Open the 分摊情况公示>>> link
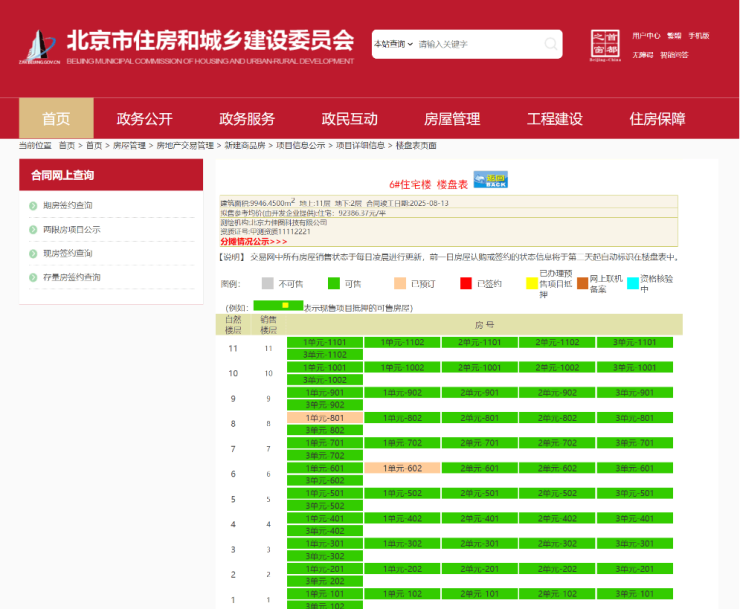 pyautogui.click(x=254, y=241)
